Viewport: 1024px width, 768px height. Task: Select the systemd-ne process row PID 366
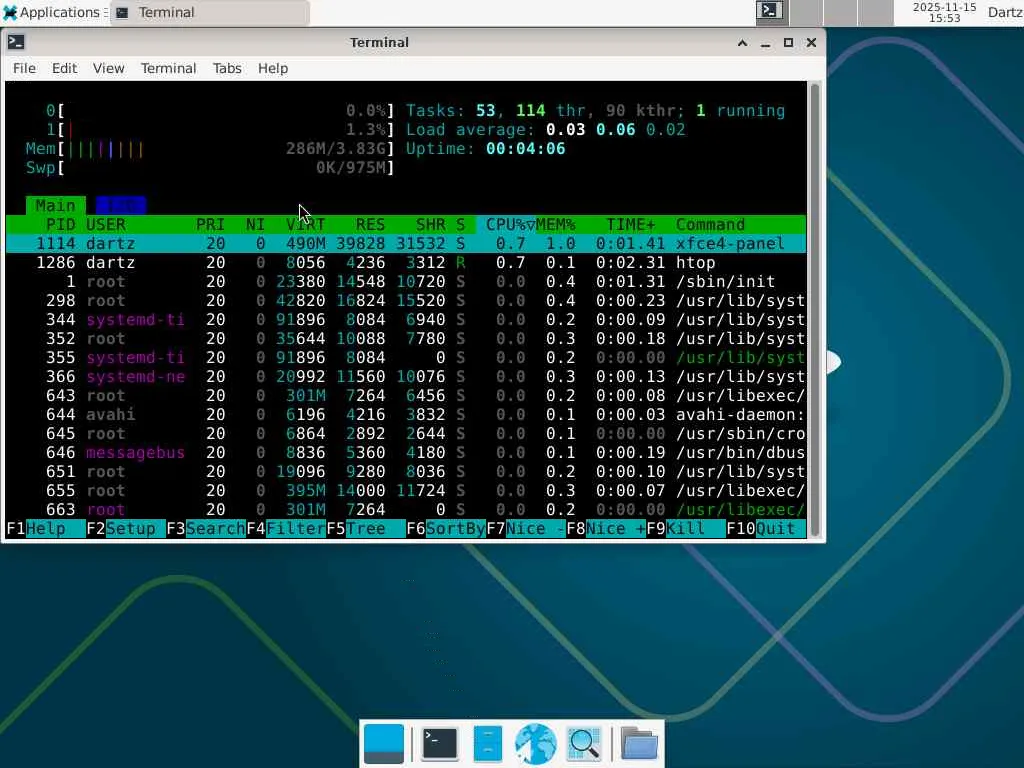tap(406, 377)
